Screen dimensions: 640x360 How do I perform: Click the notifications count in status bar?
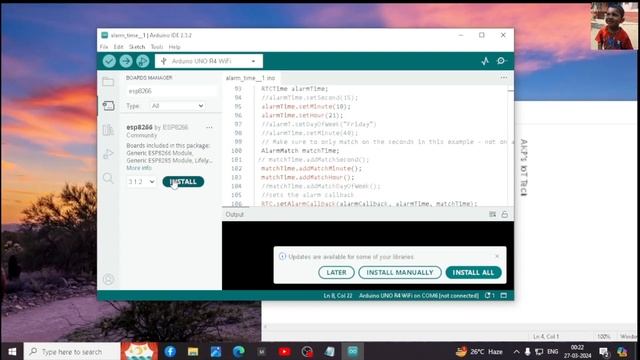click(x=489, y=296)
